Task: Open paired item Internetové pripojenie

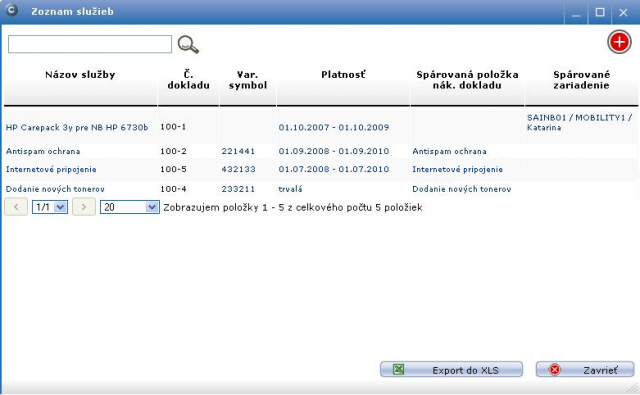Action: 458,169
